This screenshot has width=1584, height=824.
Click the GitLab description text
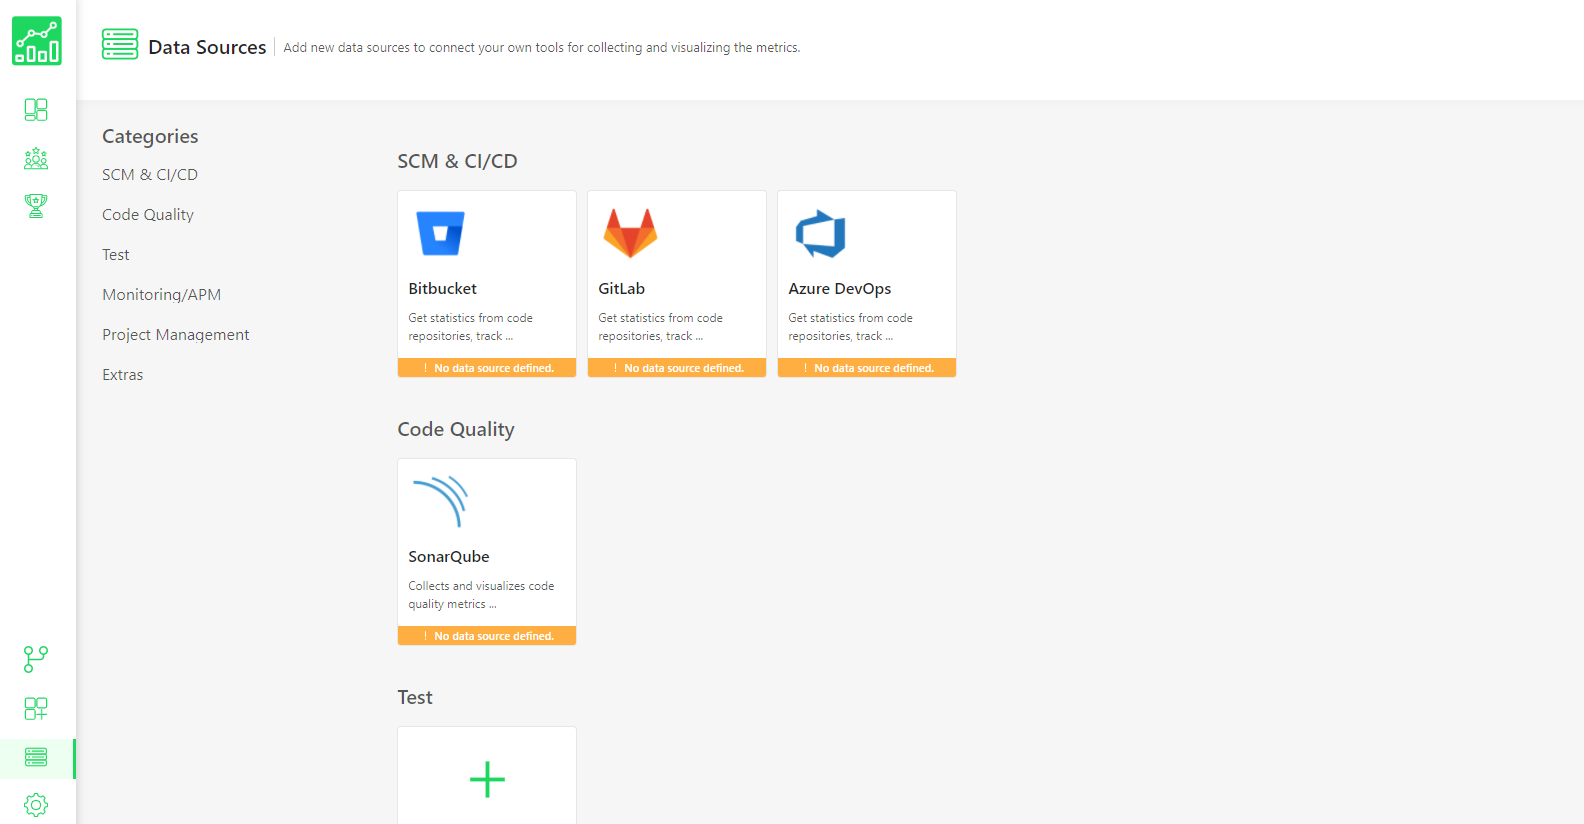click(661, 327)
